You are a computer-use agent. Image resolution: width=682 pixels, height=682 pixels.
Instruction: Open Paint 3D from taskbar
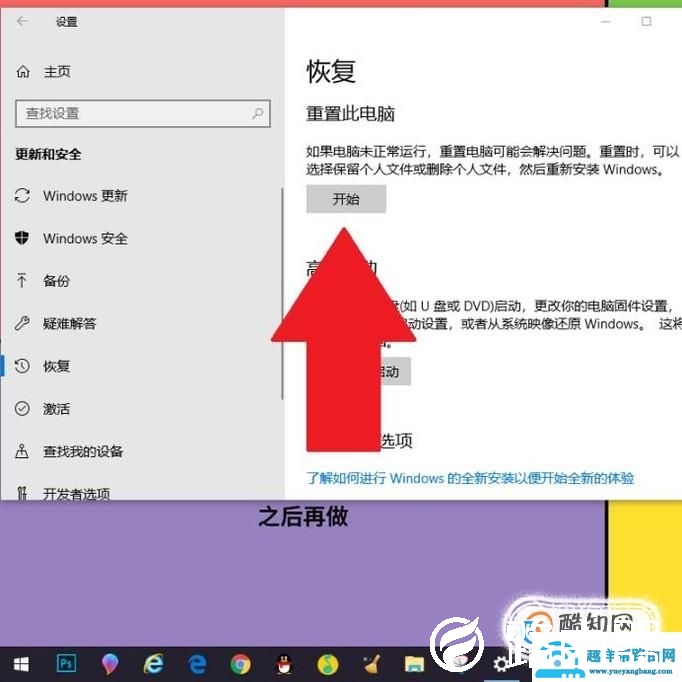click(x=110, y=664)
